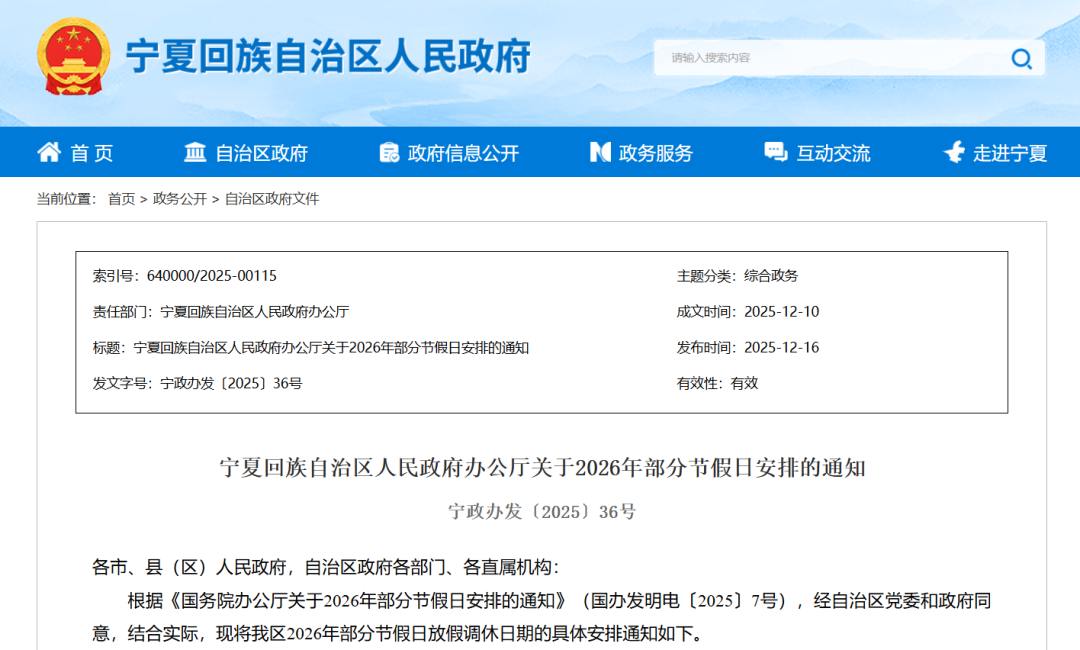Select 互动交流 in navigation bar

[833, 153]
